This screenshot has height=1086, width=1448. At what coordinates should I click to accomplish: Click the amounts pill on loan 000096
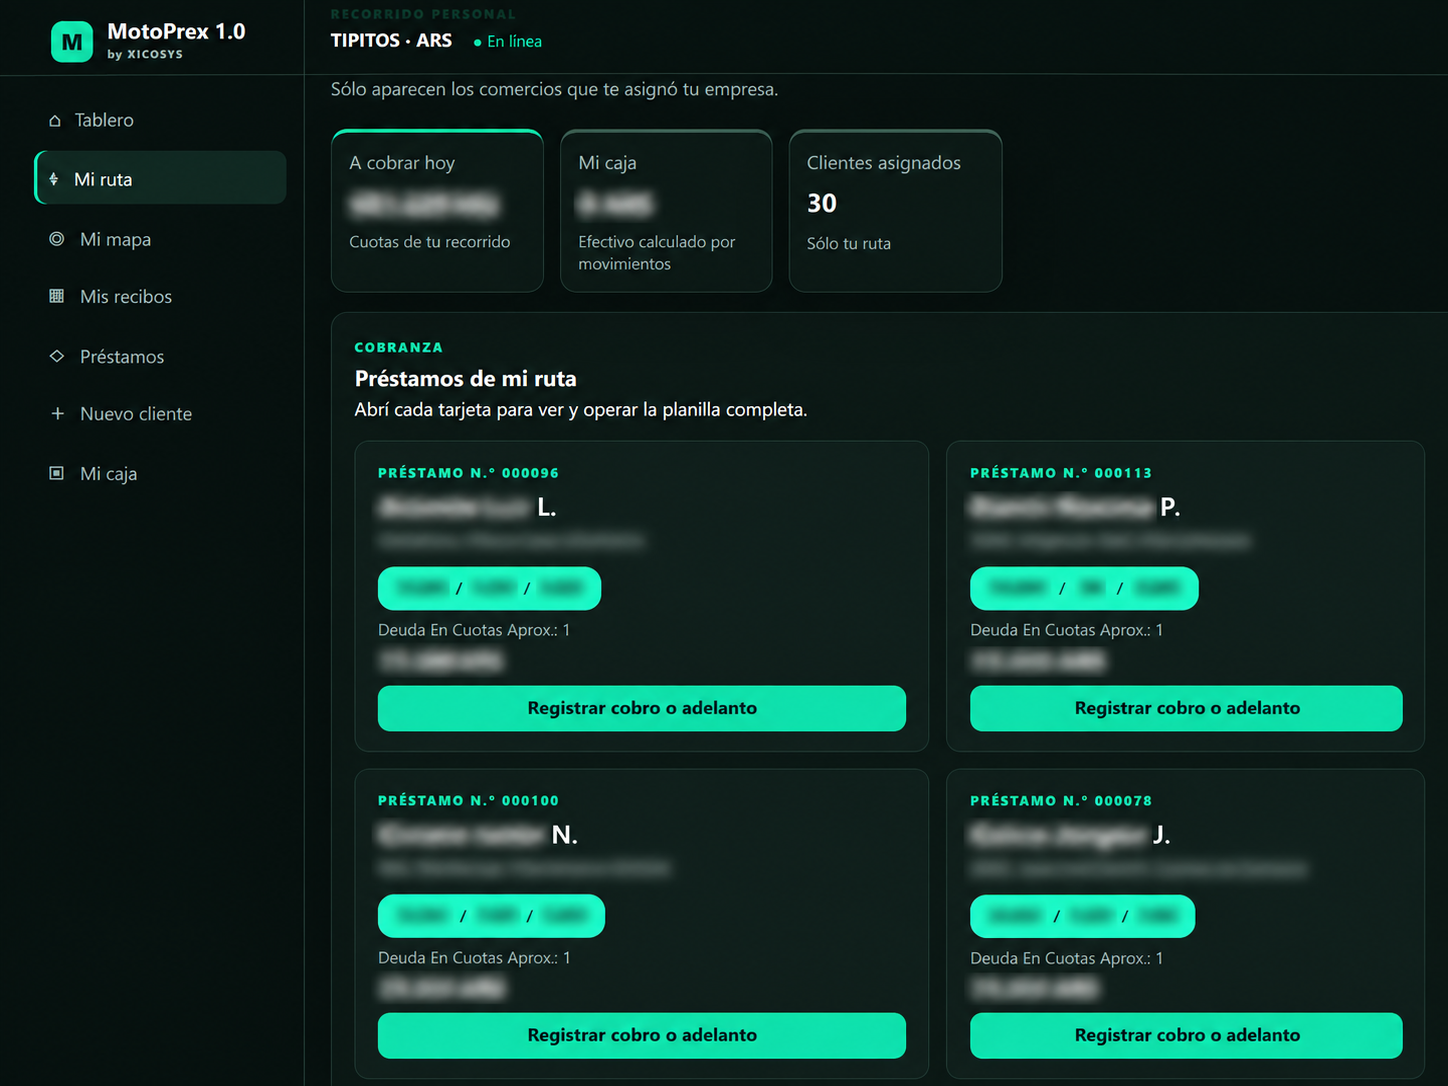coord(489,588)
